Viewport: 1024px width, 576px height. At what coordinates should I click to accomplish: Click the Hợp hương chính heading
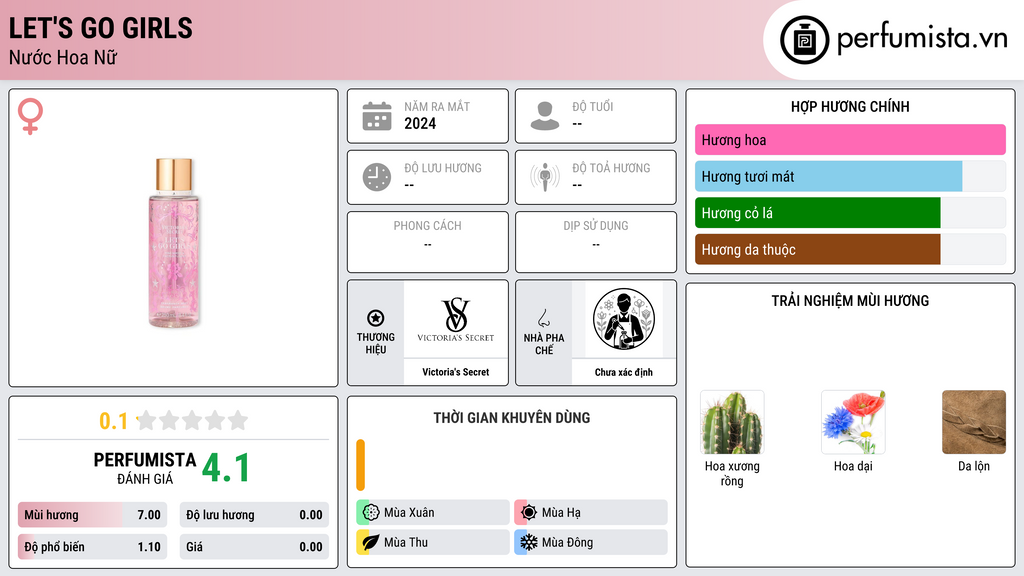[850, 106]
